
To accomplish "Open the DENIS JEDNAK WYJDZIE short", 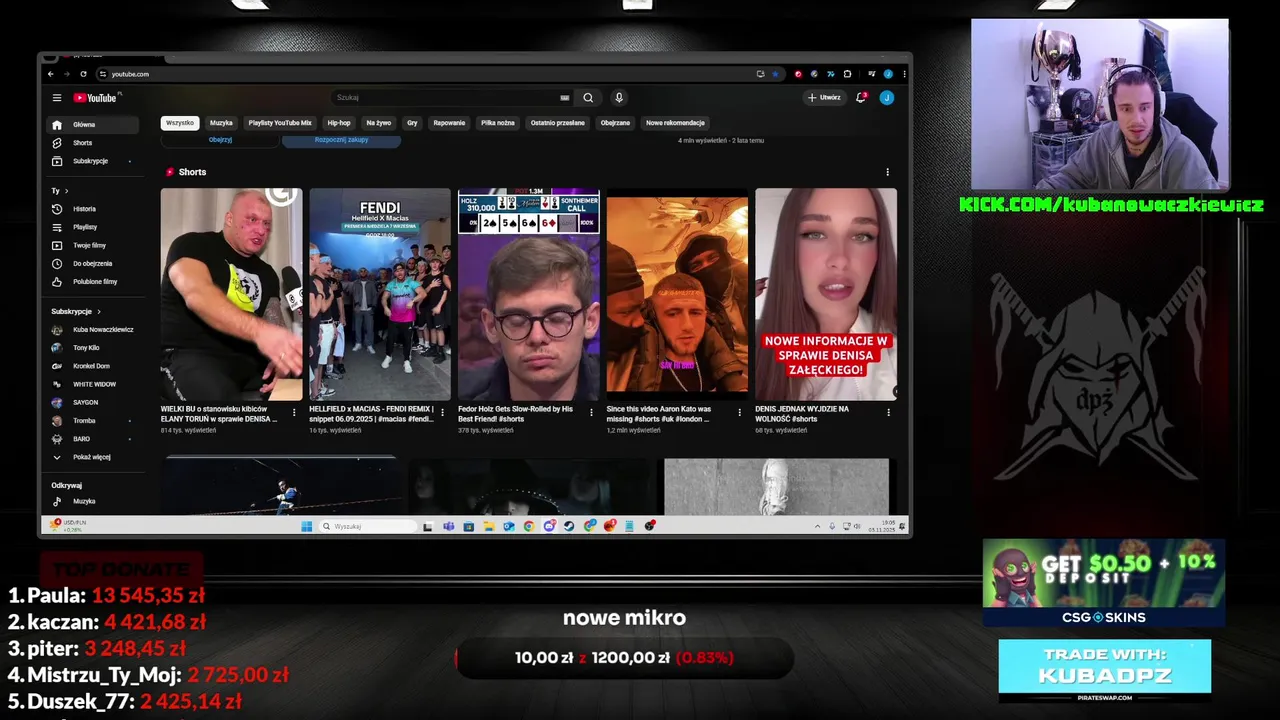I will pos(826,294).
